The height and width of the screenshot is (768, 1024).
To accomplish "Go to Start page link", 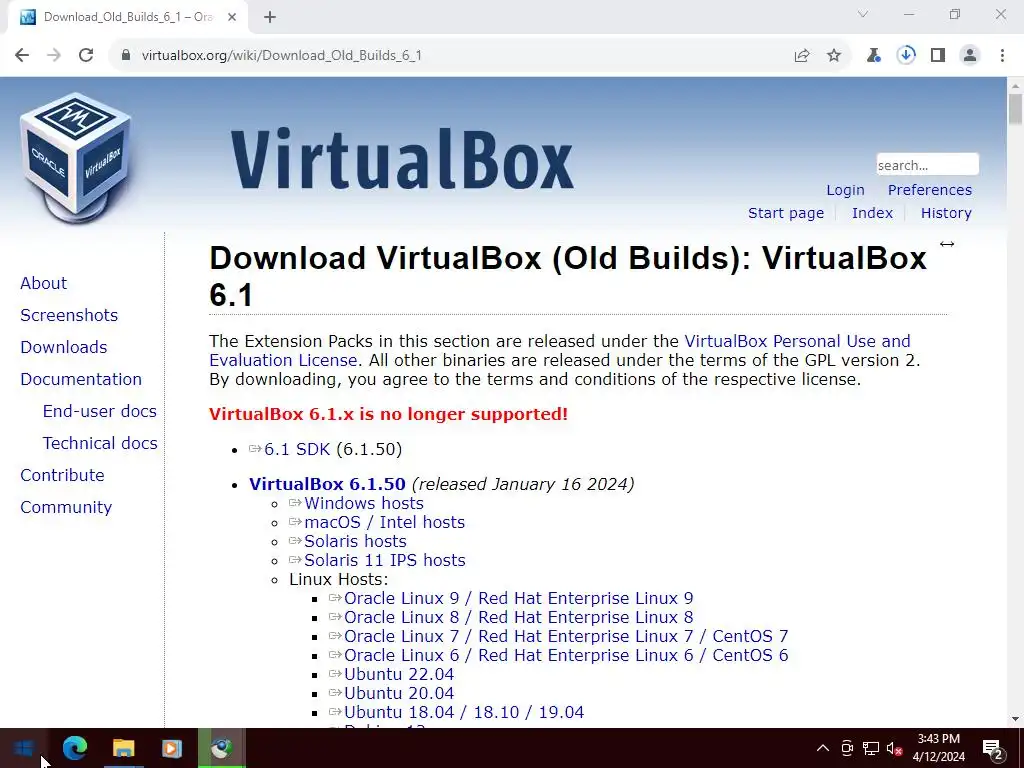I will point(786,213).
